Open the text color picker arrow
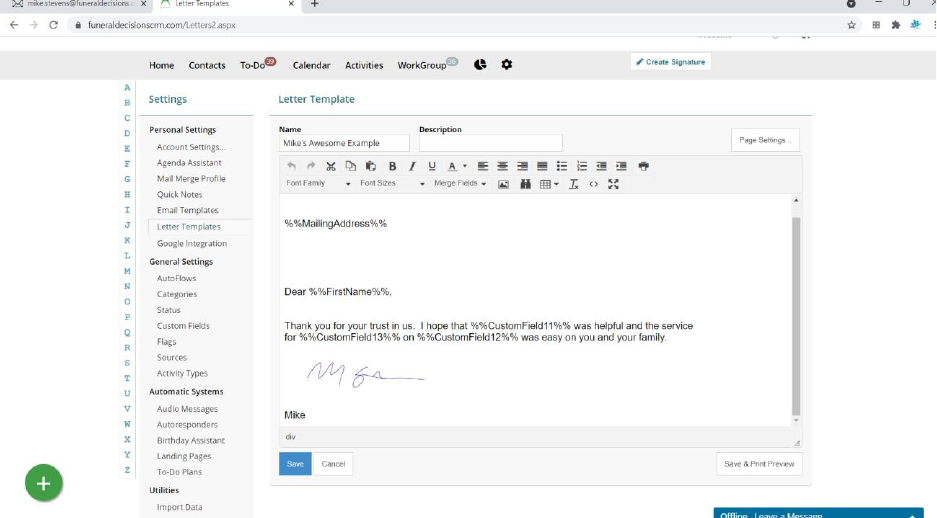Viewport: 937px width, 518px height. [465, 166]
